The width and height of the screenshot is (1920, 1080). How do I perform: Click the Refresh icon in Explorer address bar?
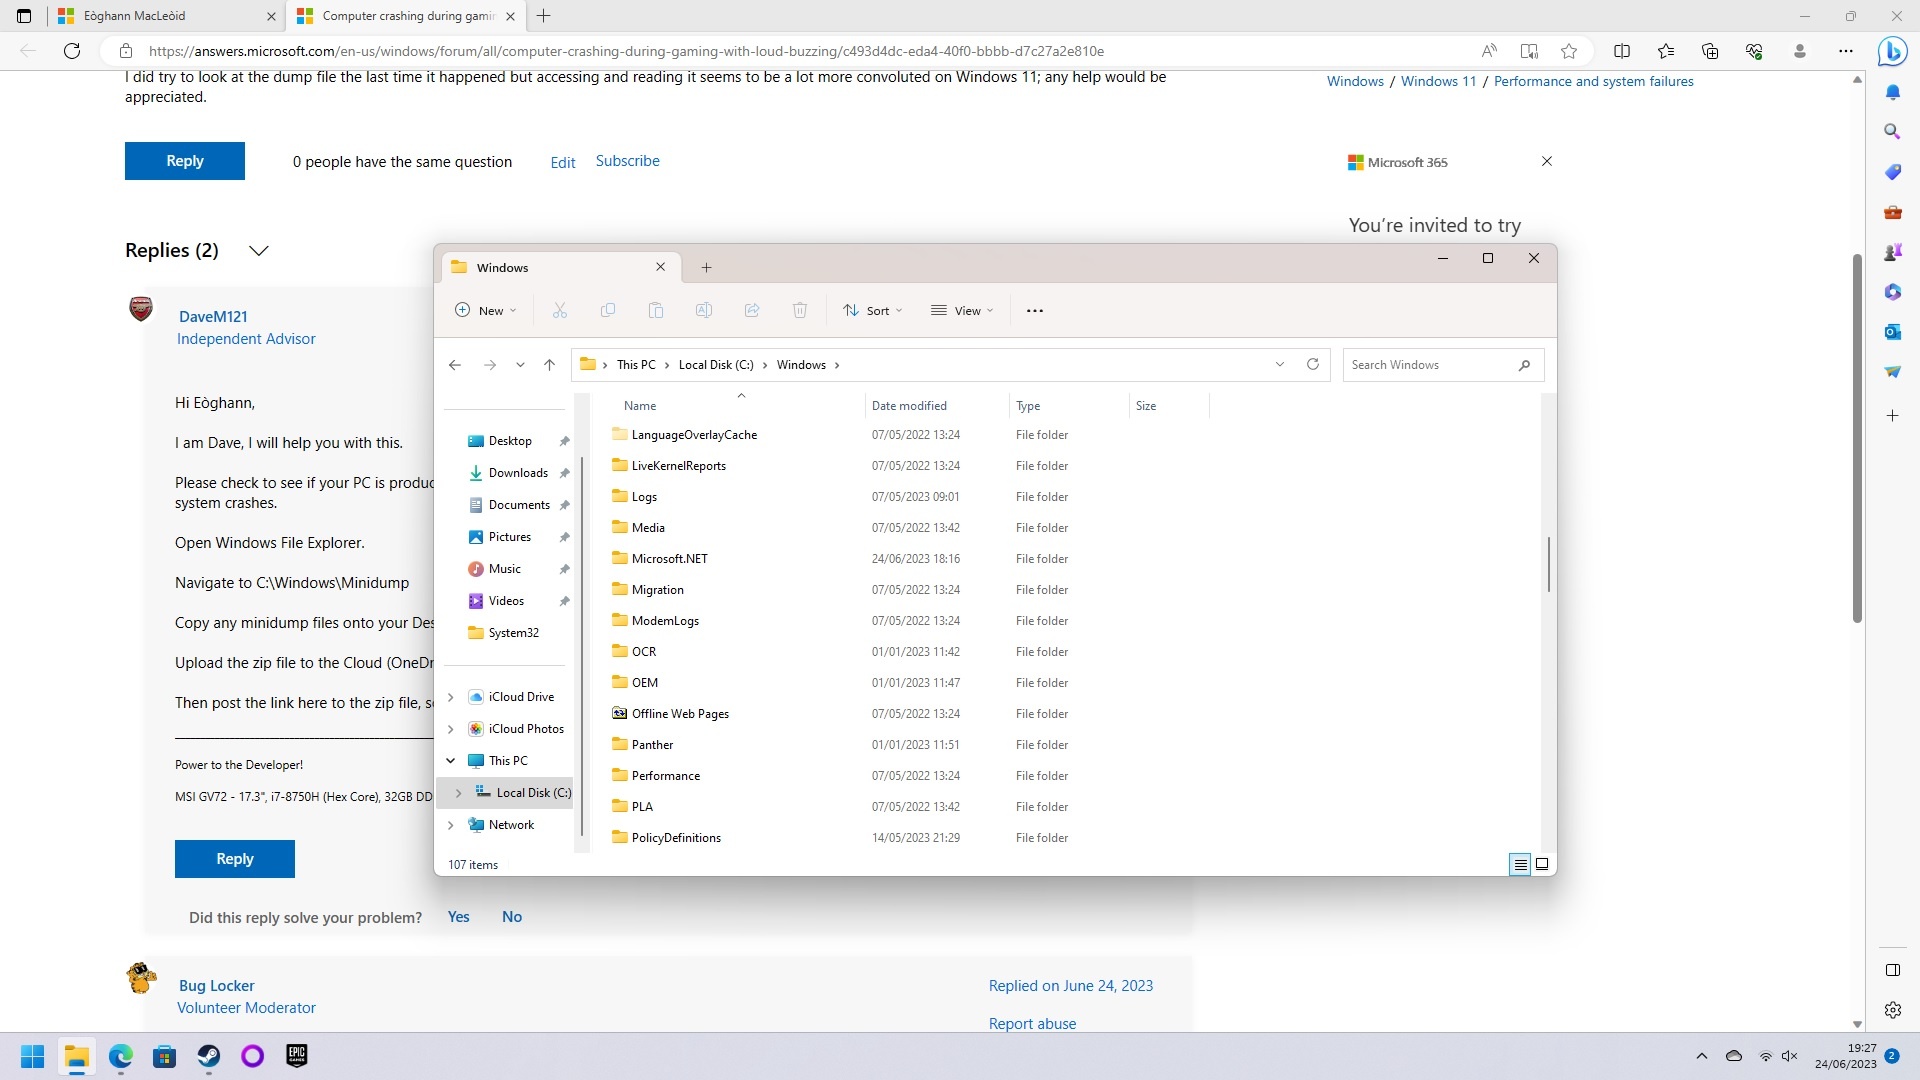pyautogui.click(x=1313, y=365)
